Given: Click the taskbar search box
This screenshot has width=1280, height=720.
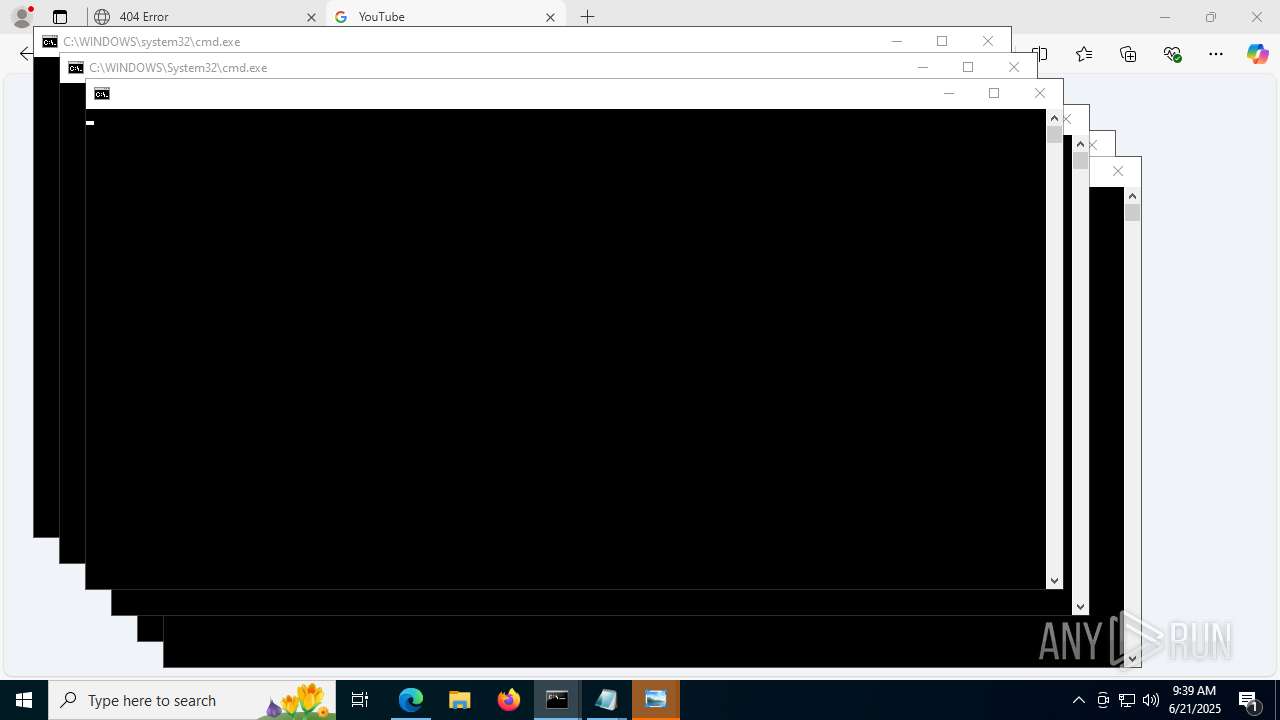Looking at the screenshot, I should [192, 700].
